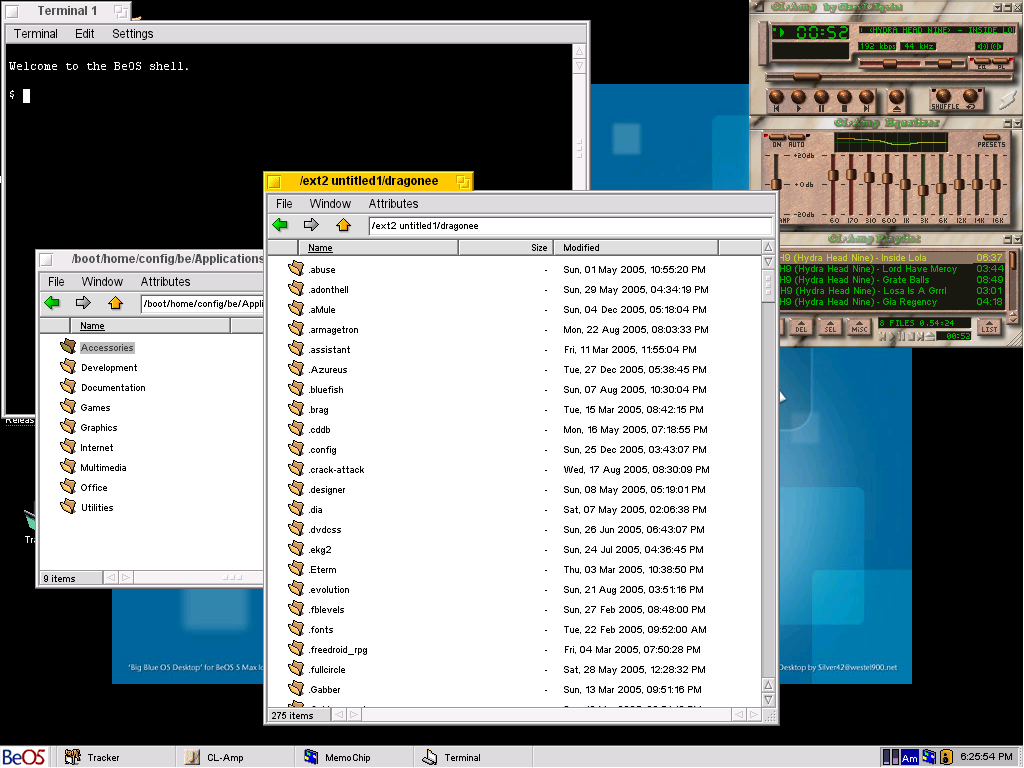Select the Accessories folder icon
This screenshot has height=768, width=1024.
tap(68, 346)
